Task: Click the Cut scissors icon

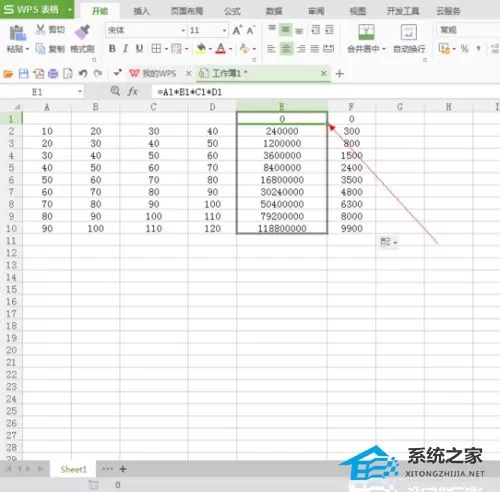Action: point(40,29)
